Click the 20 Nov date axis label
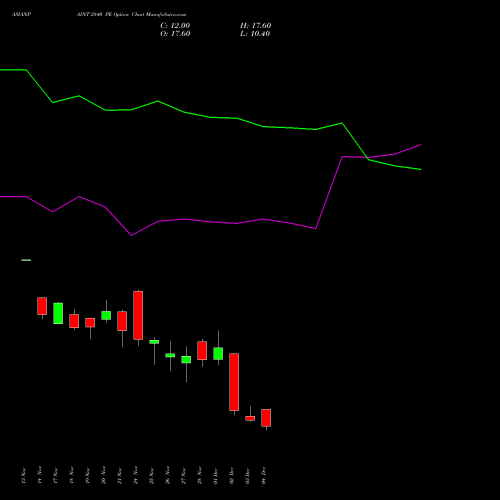The image size is (500, 500). tap(103, 475)
